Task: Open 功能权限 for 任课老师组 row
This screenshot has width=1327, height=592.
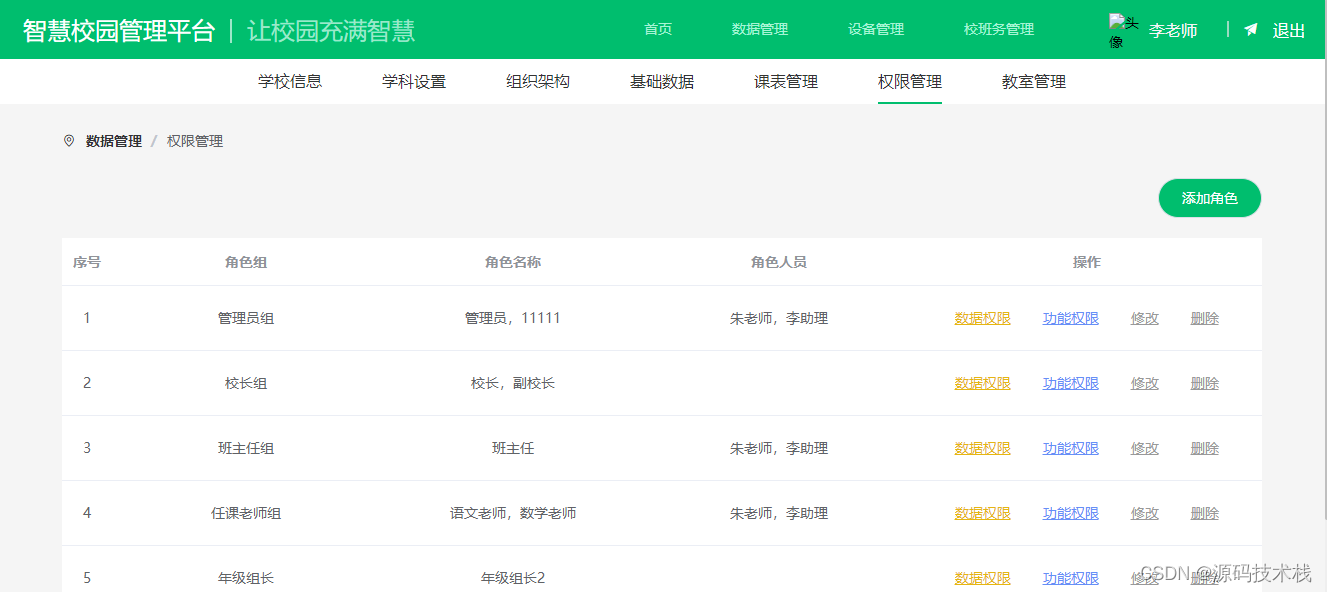Action: coord(1071,513)
